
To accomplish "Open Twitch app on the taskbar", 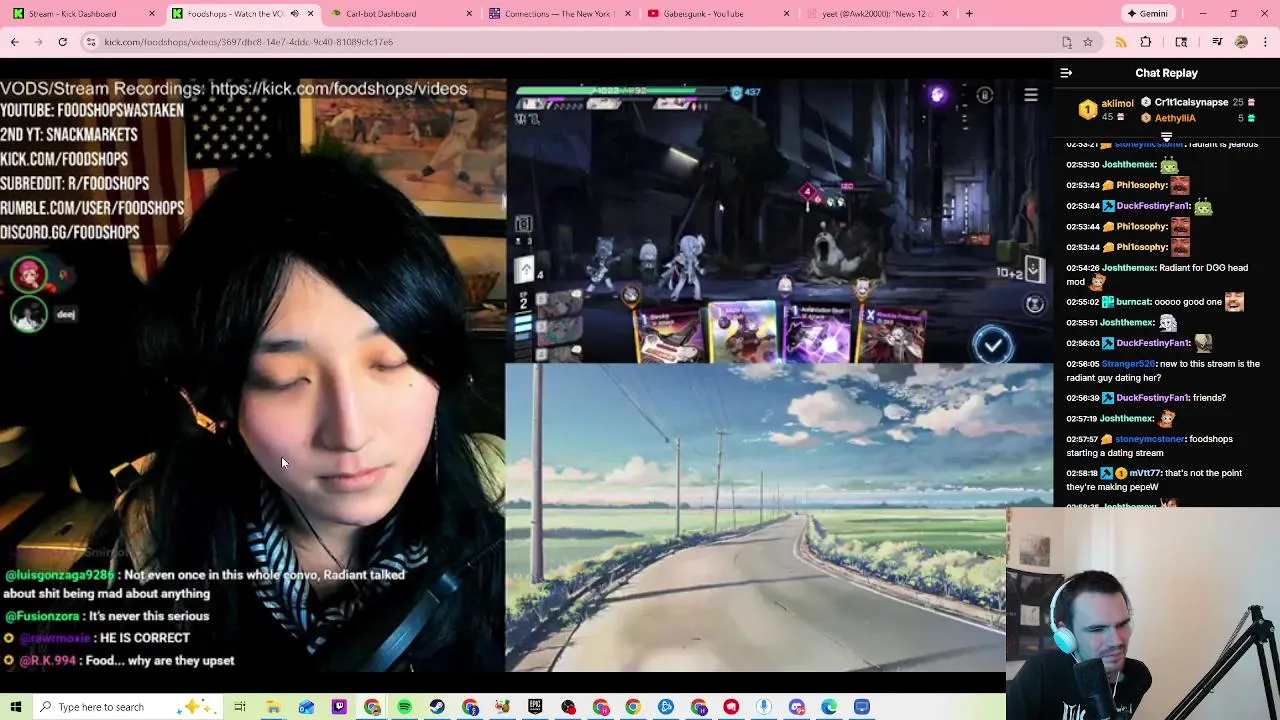I will (339, 707).
